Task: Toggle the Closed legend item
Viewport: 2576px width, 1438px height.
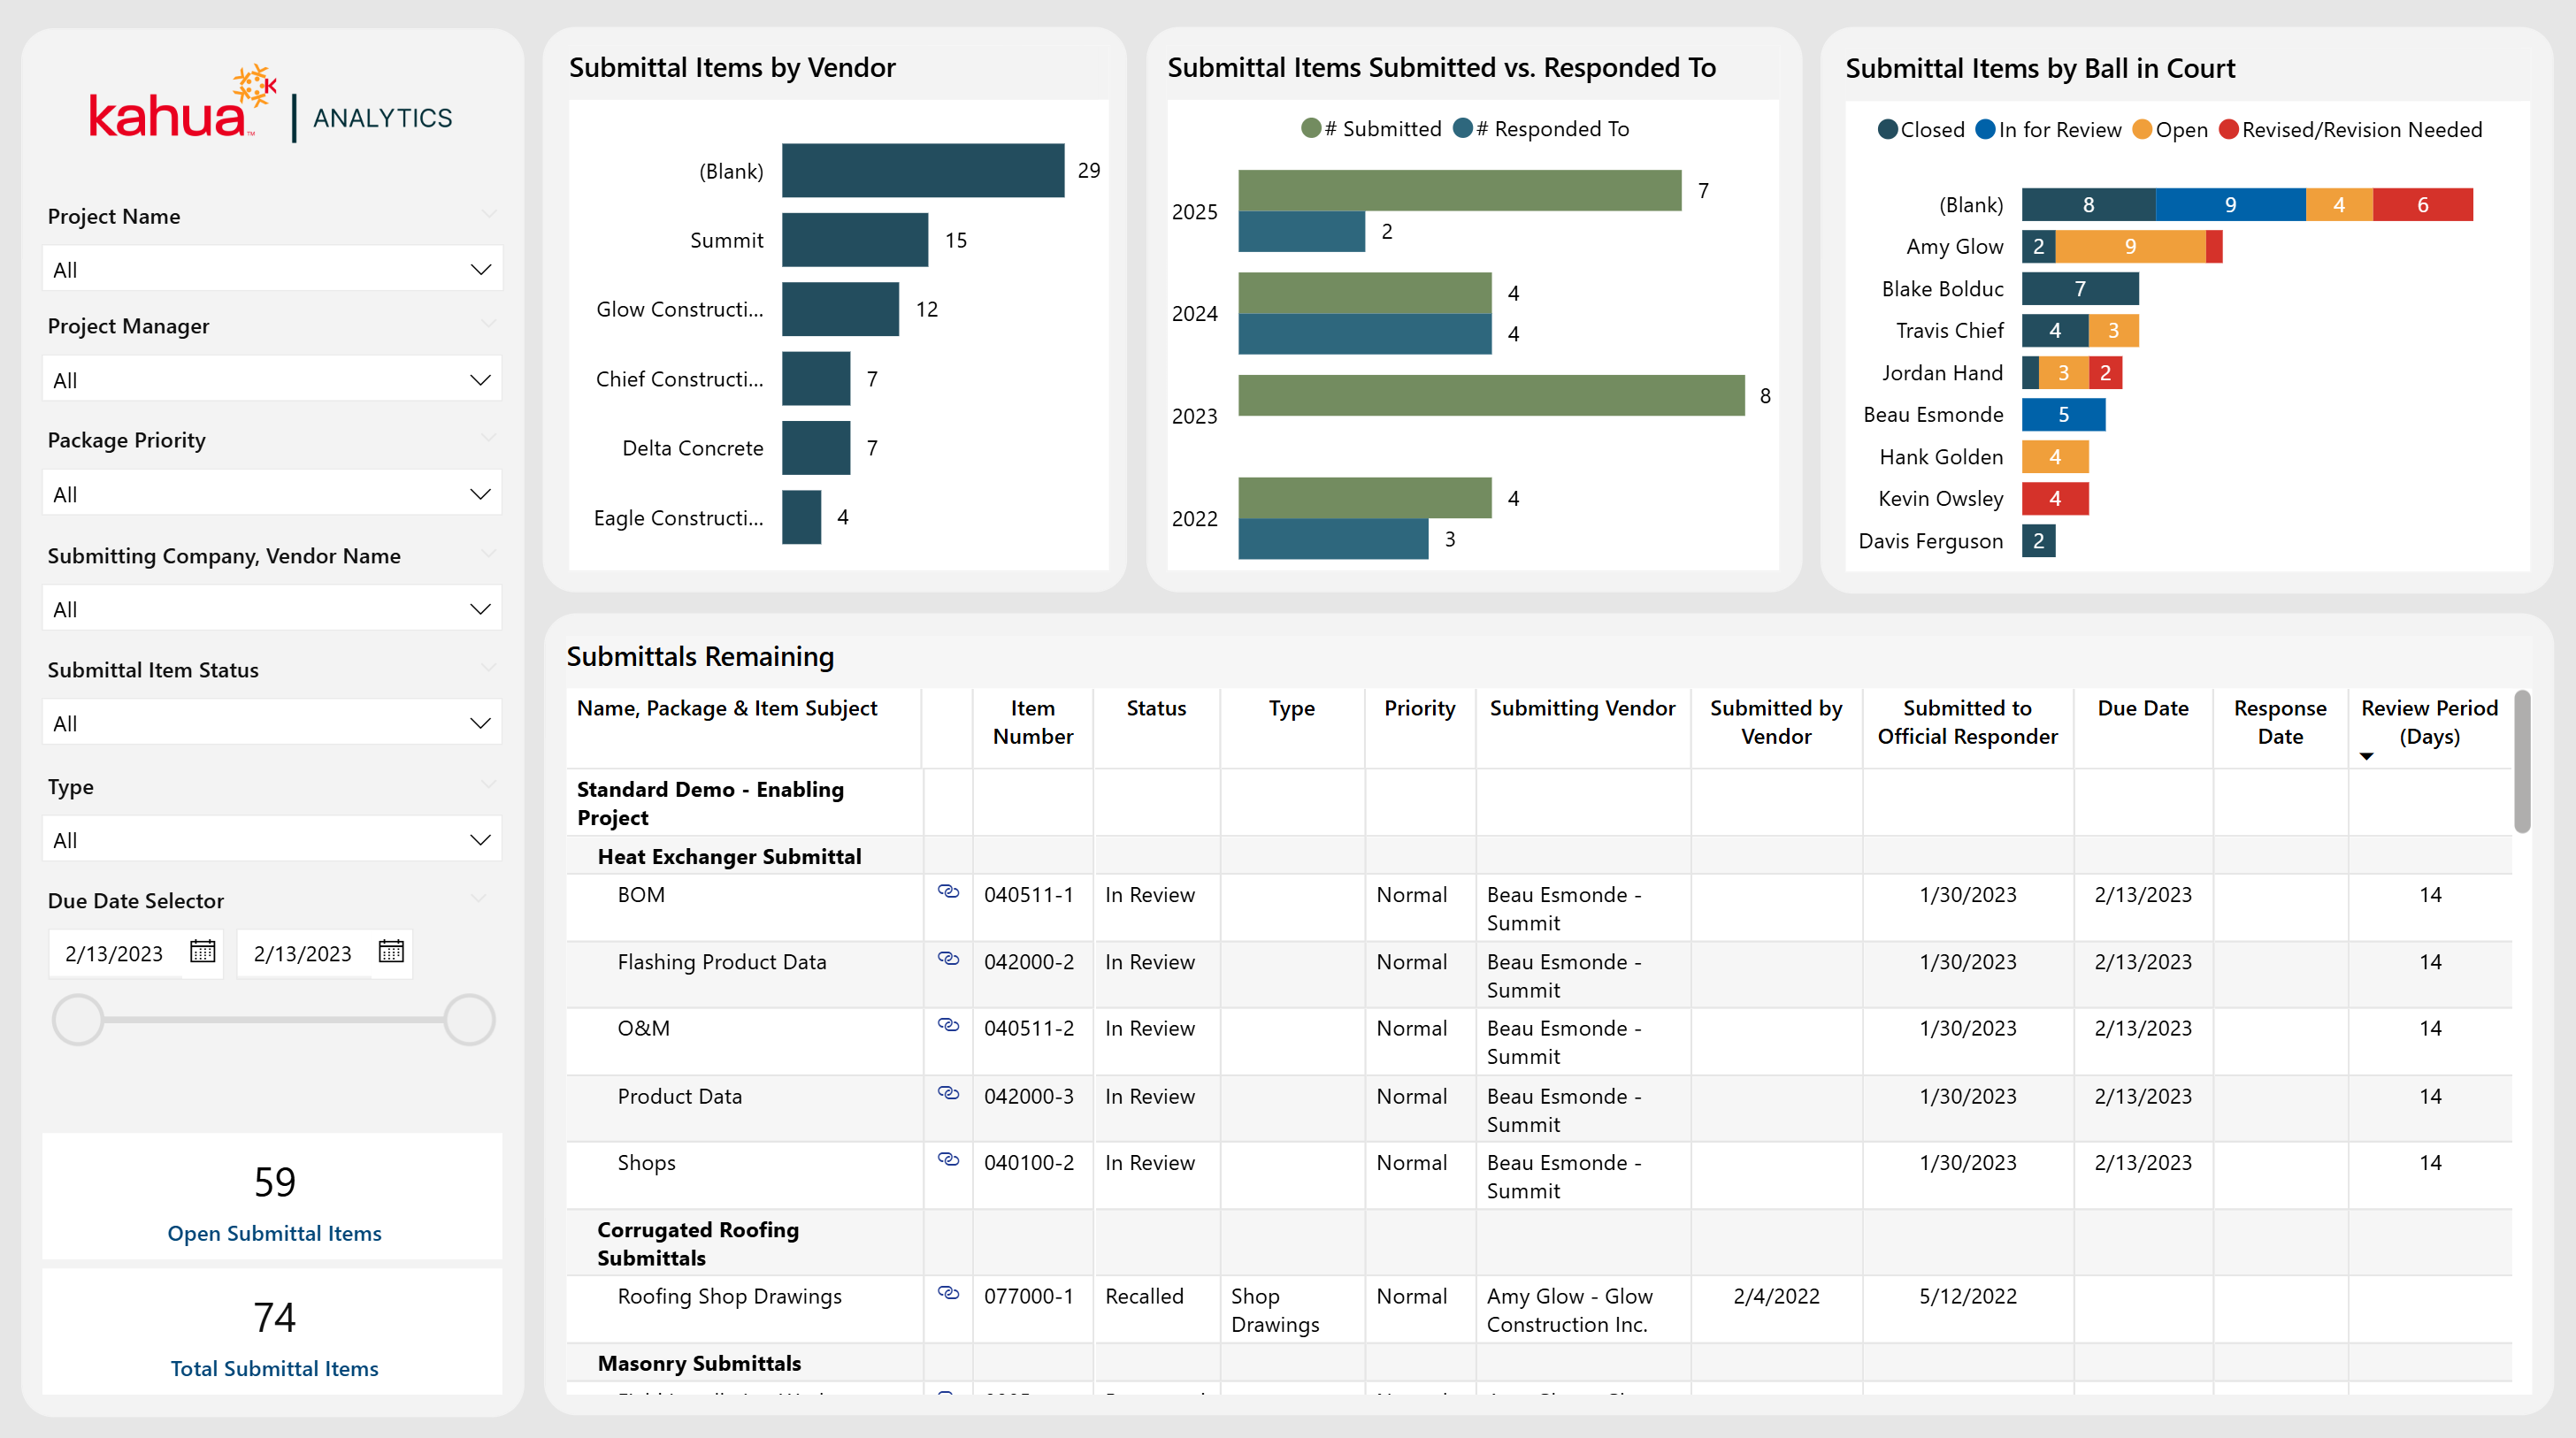Action: (x=1921, y=130)
